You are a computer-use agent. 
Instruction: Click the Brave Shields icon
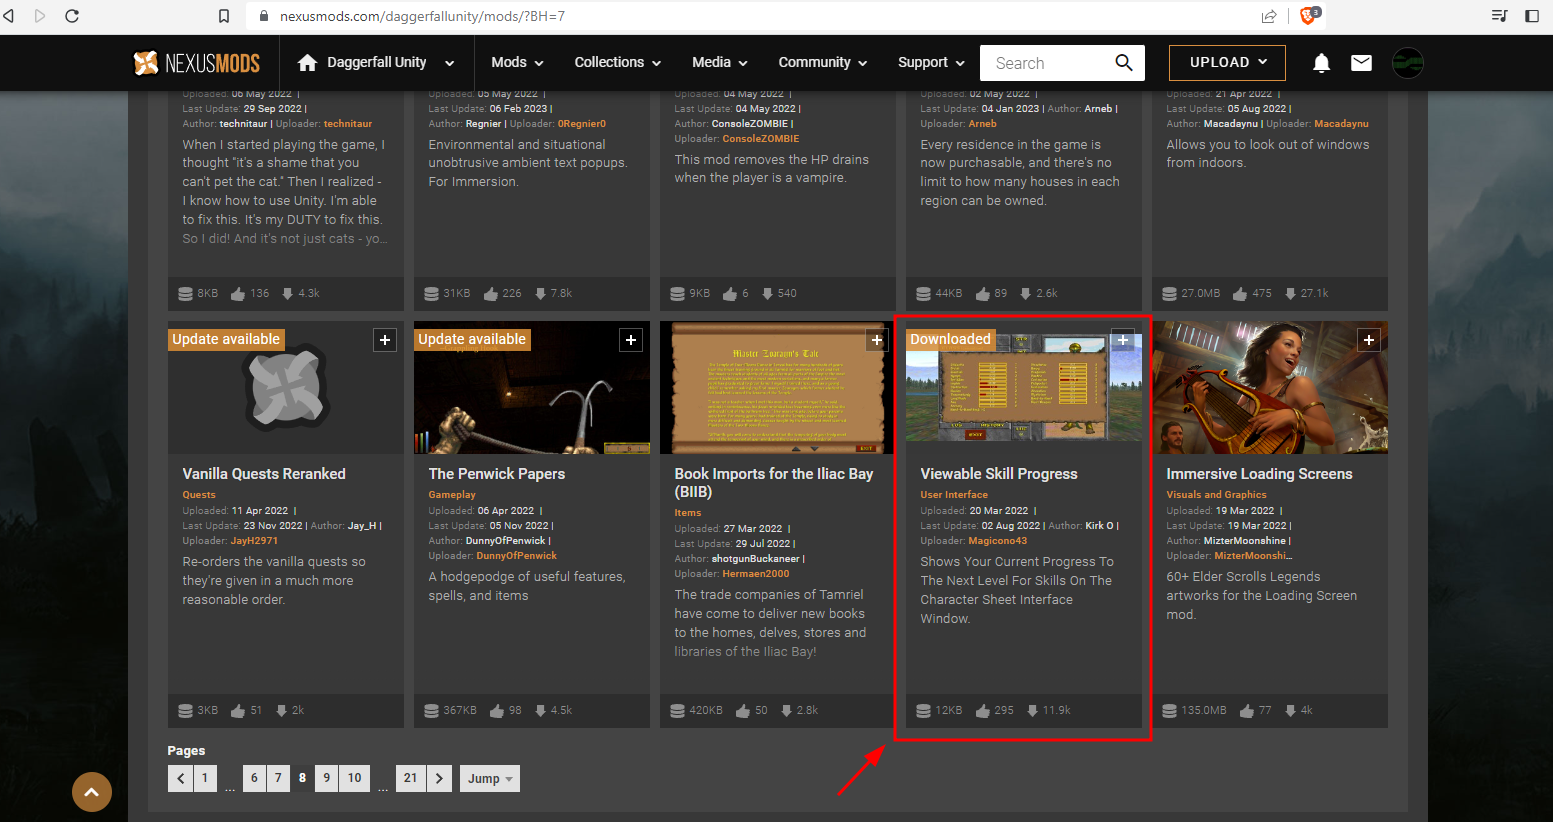click(1309, 16)
